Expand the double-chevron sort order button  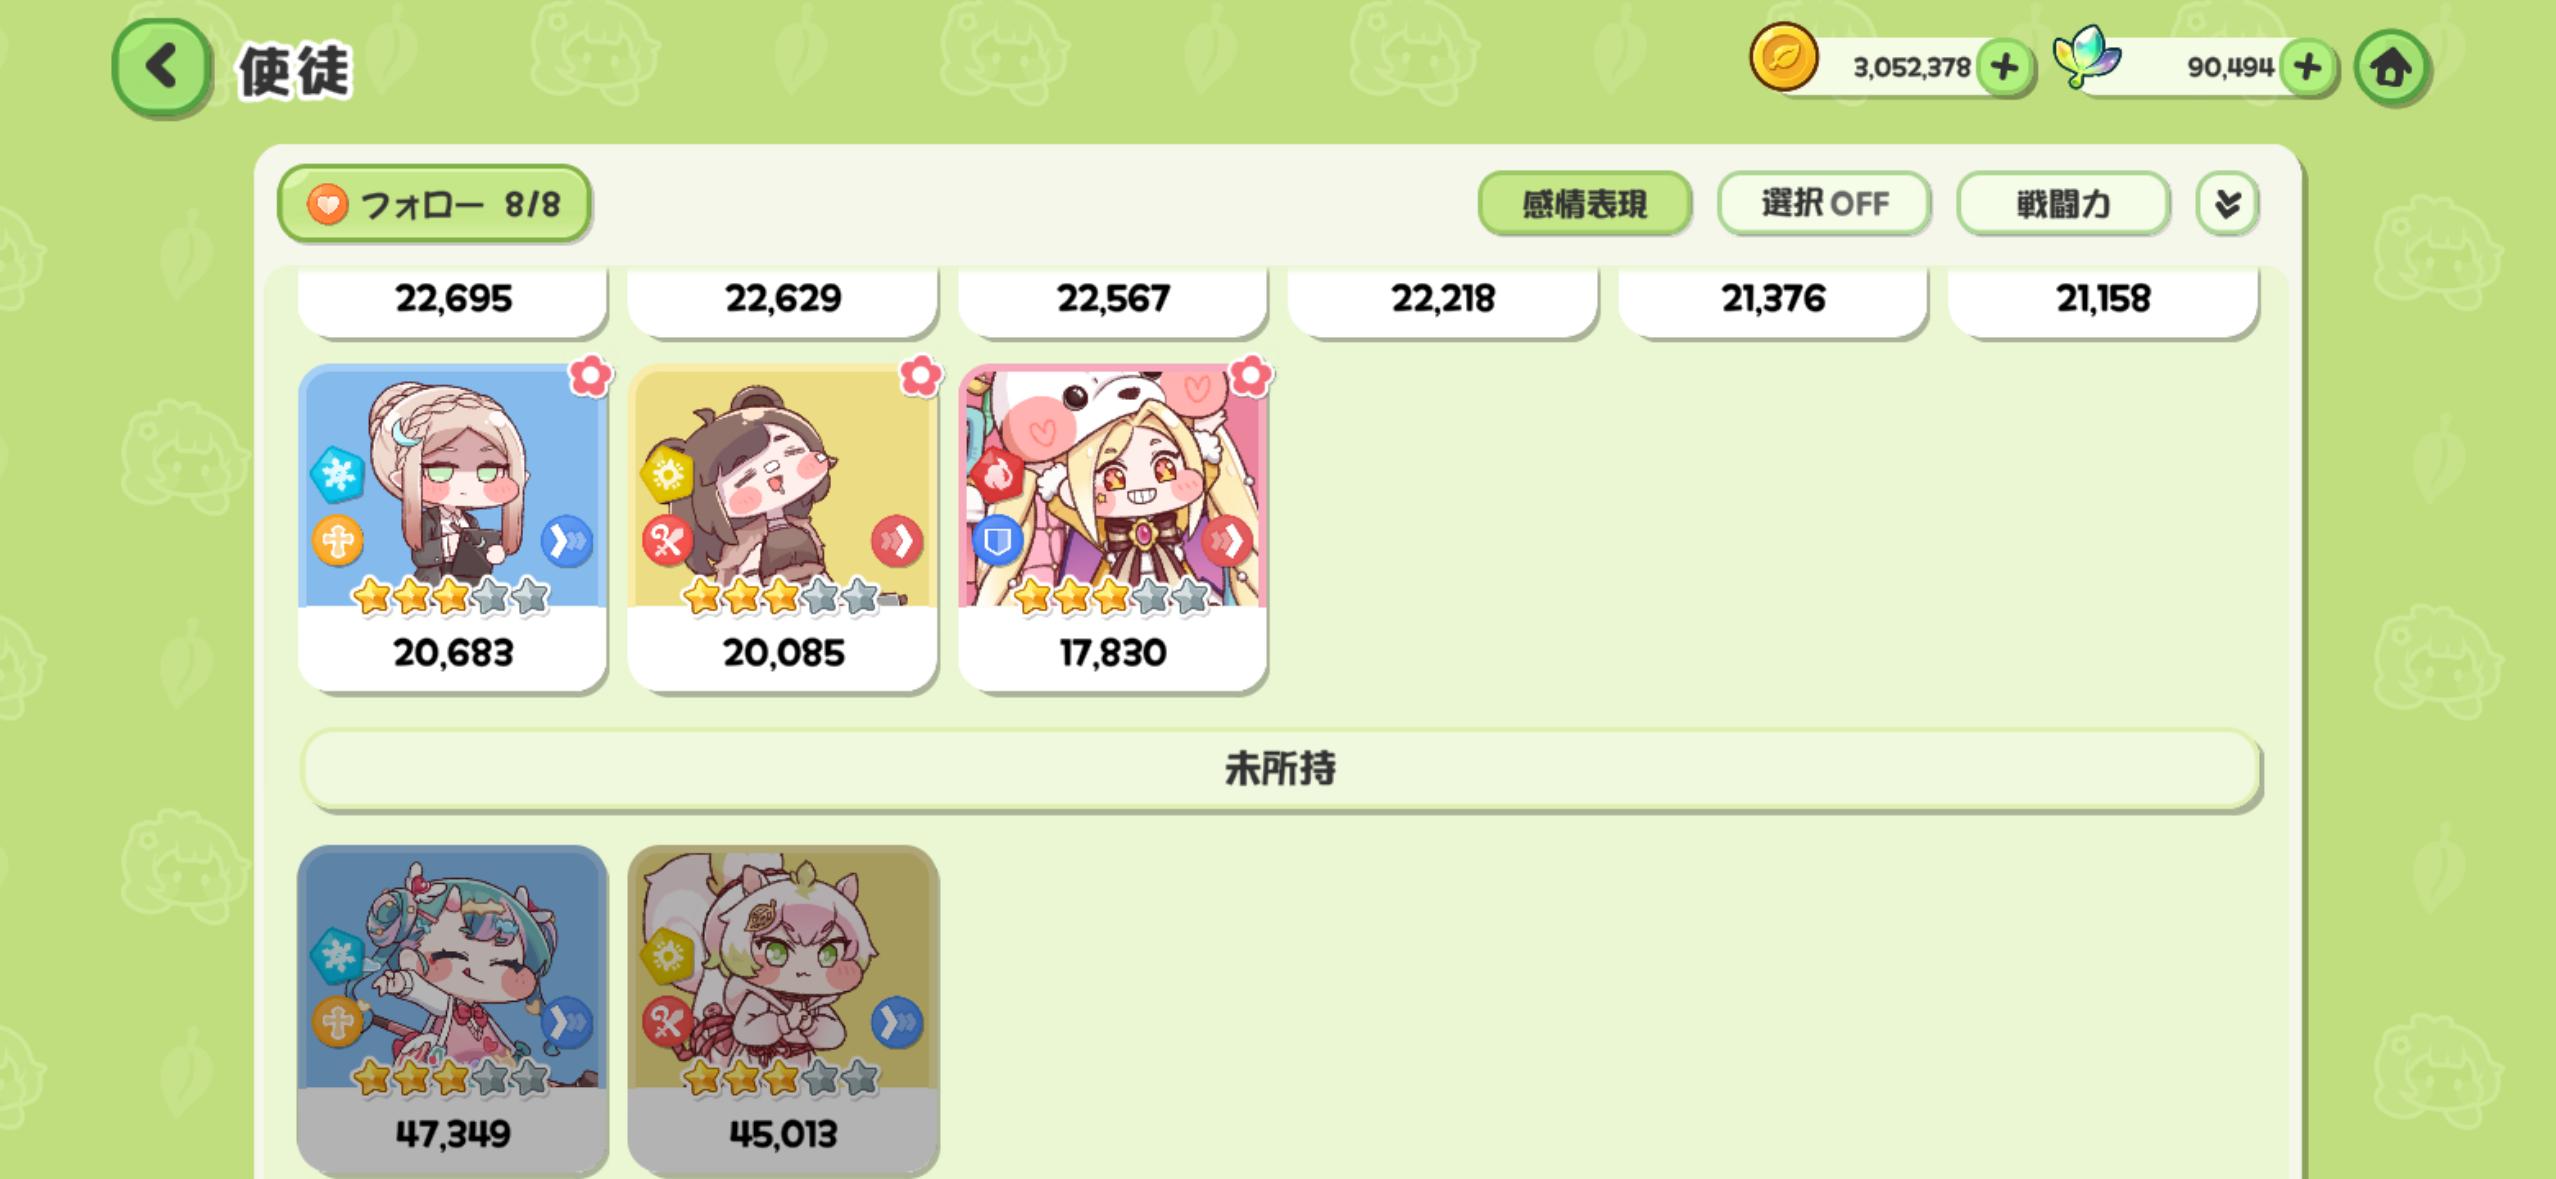[2227, 204]
